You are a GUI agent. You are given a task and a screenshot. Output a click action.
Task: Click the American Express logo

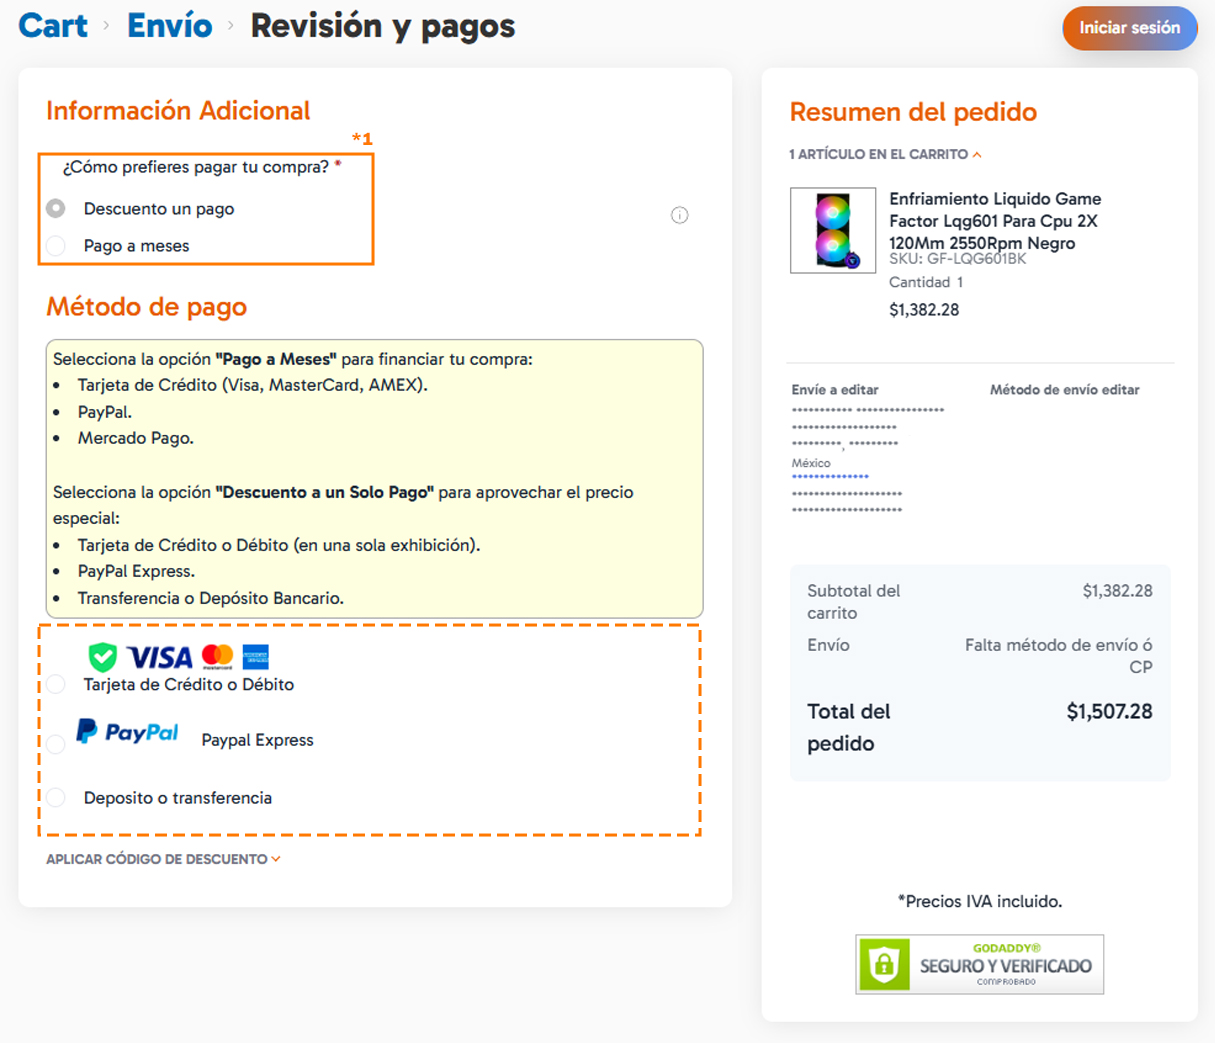pyautogui.click(x=256, y=656)
